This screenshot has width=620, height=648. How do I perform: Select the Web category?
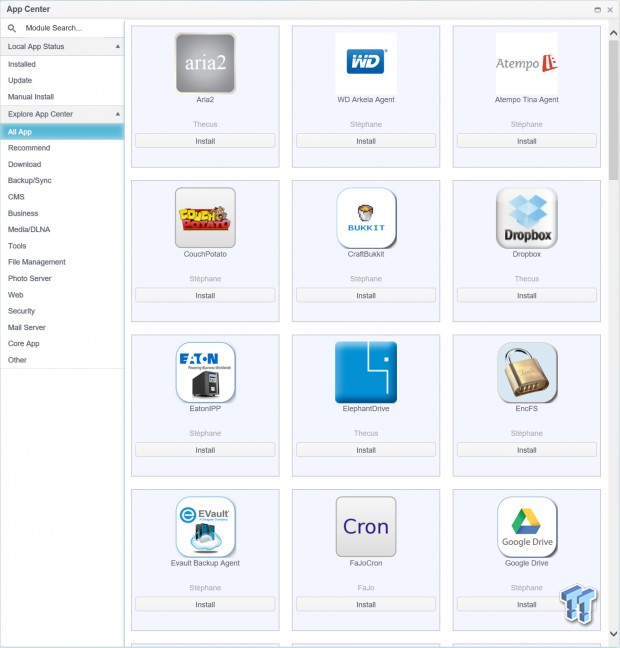16,295
